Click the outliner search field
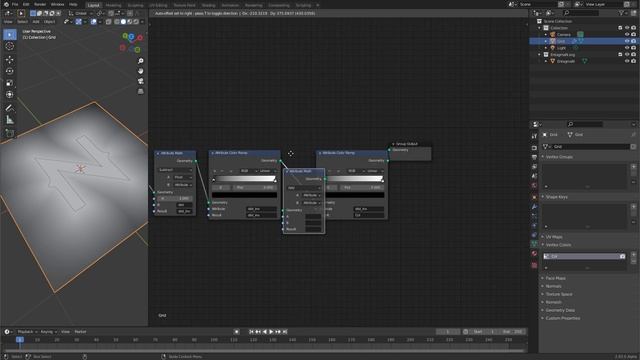640x360 pixels. 580,13
